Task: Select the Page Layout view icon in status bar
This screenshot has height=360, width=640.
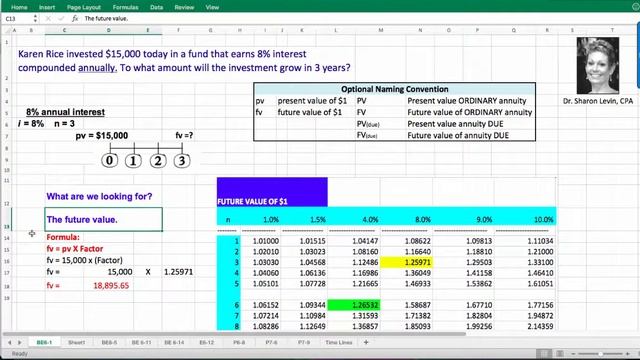Action: pyautogui.click(x=560, y=353)
